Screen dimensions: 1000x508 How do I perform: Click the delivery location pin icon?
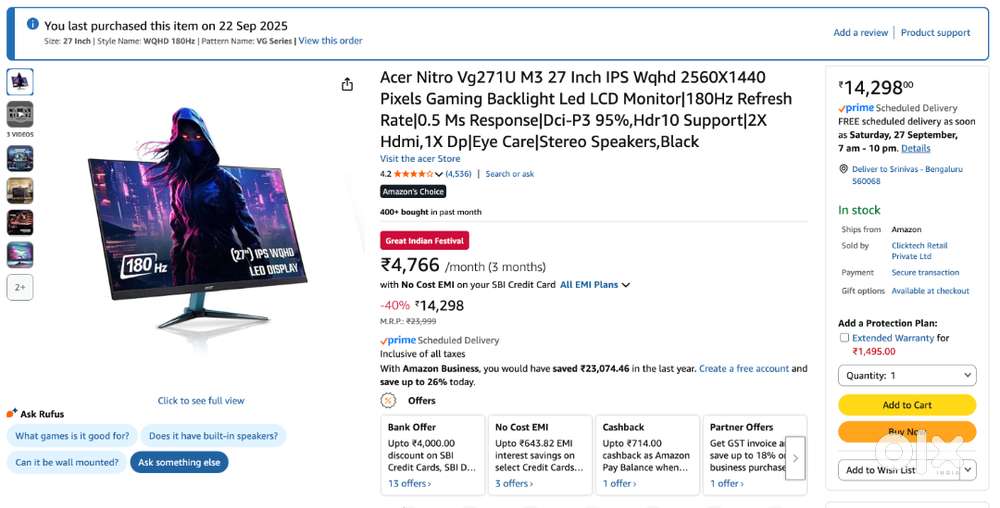pyautogui.click(x=844, y=170)
